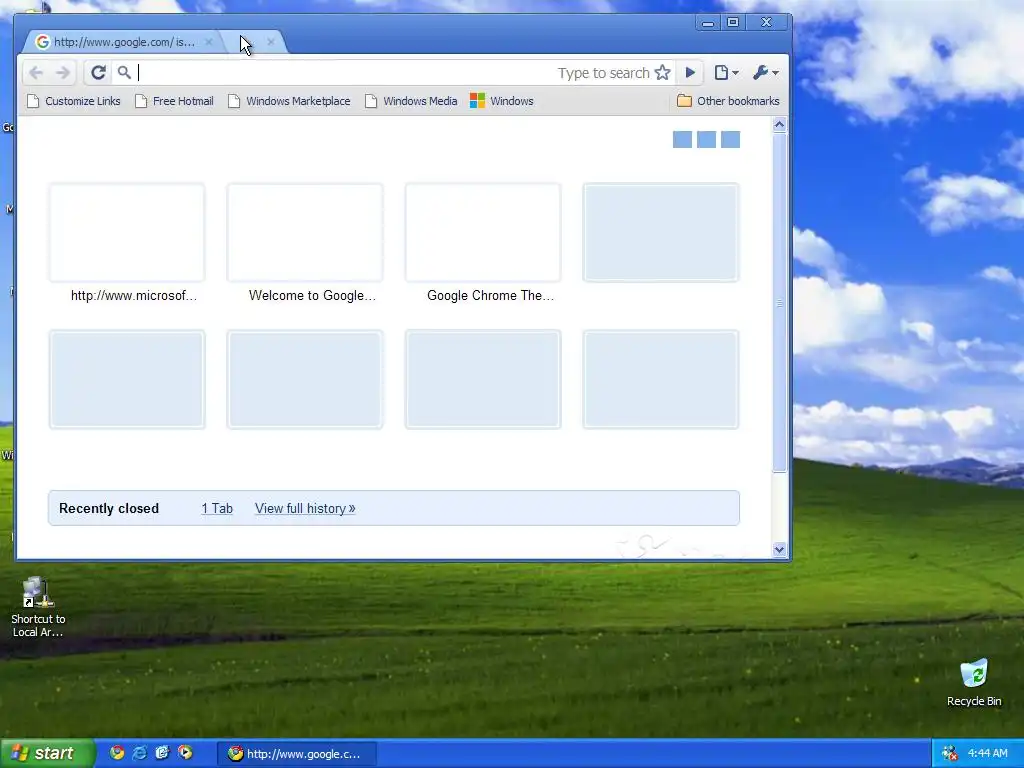Click the magnifier icon in address bar
Screen dimensions: 1024x768
[x=124, y=72]
